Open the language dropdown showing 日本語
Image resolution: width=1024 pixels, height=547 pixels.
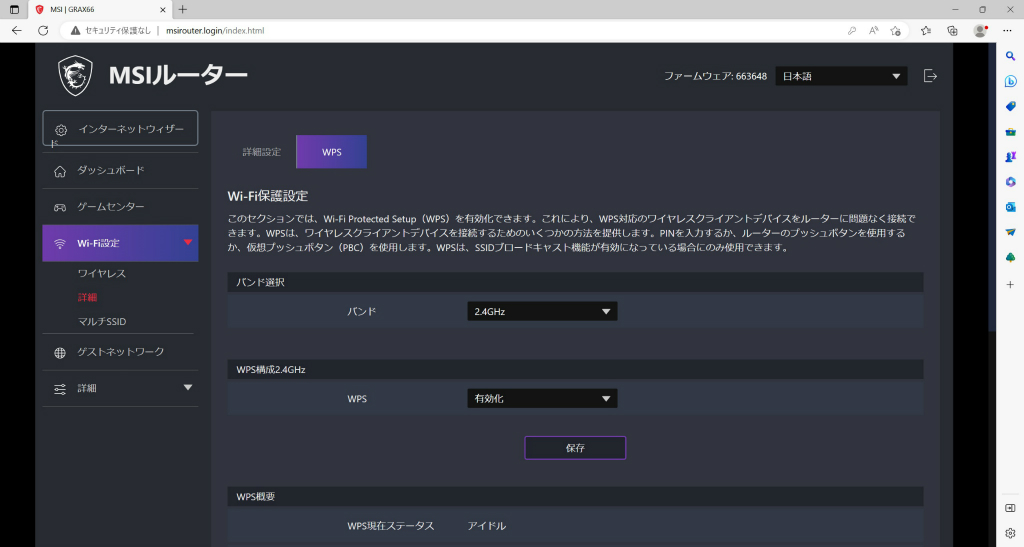point(841,76)
